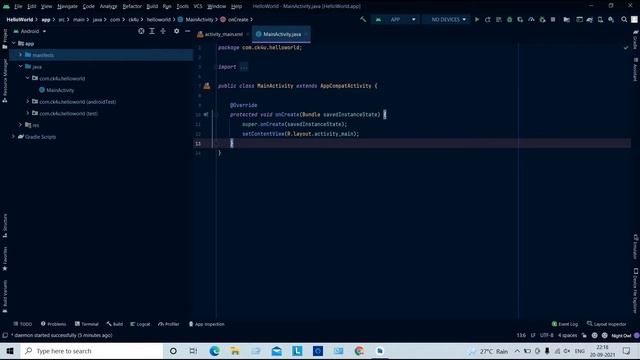Click the UTF-8 encoding in status bar

click(x=547, y=335)
